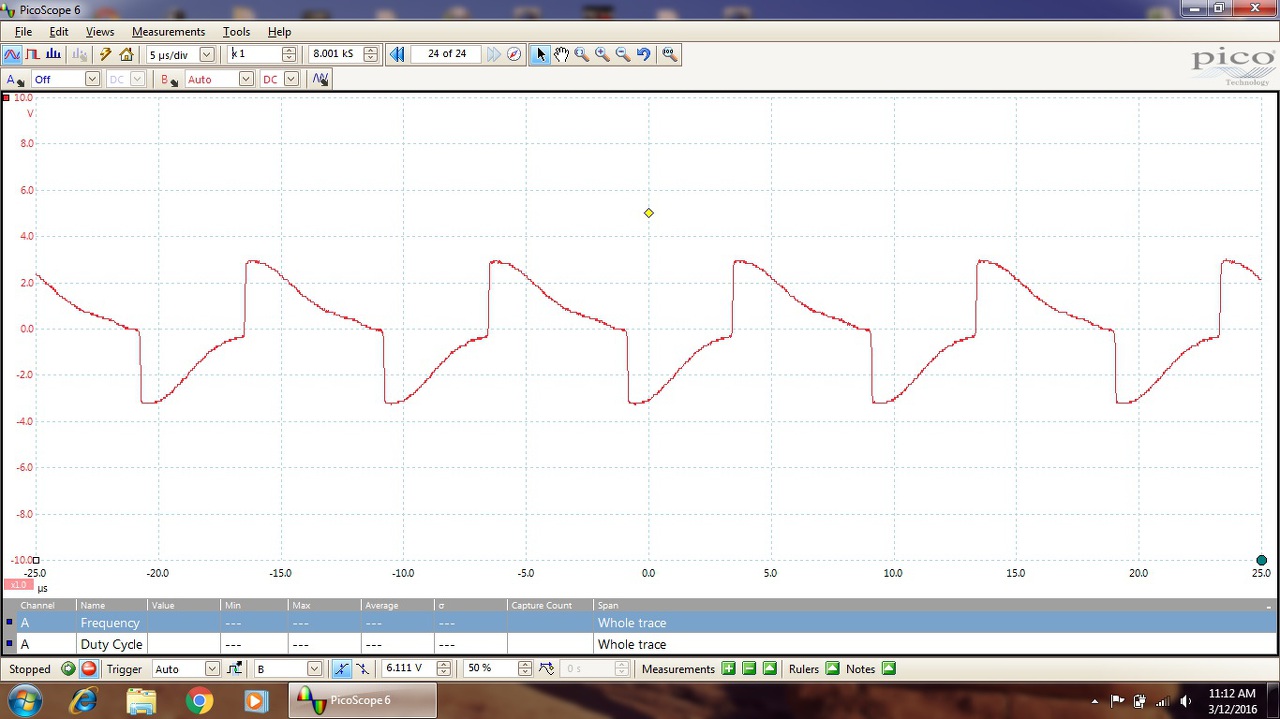Open the Measurements menu
This screenshot has height=719, width=1280.
pos(168,32)
